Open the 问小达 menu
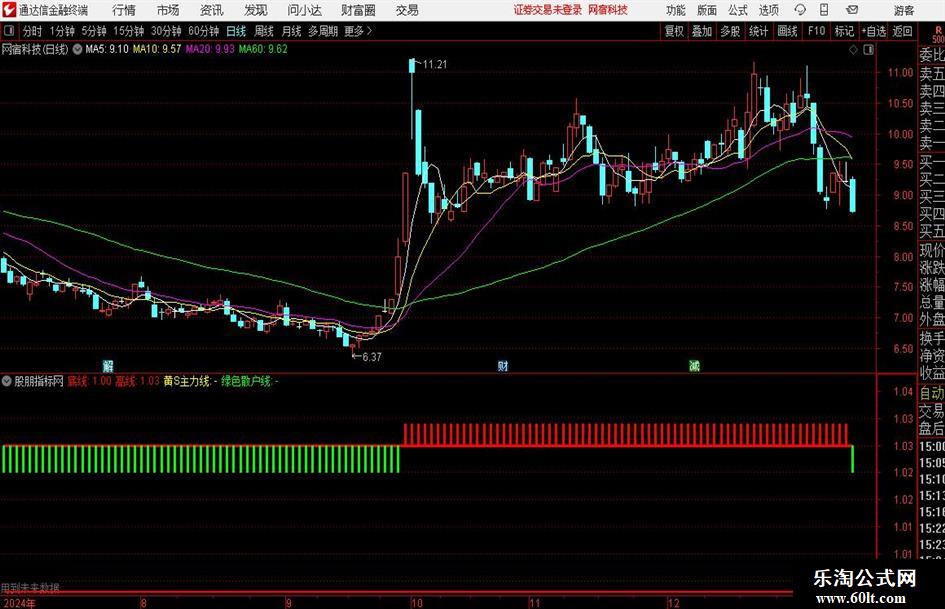The height and width of the screenshot is (609, 945). [304, 10]
